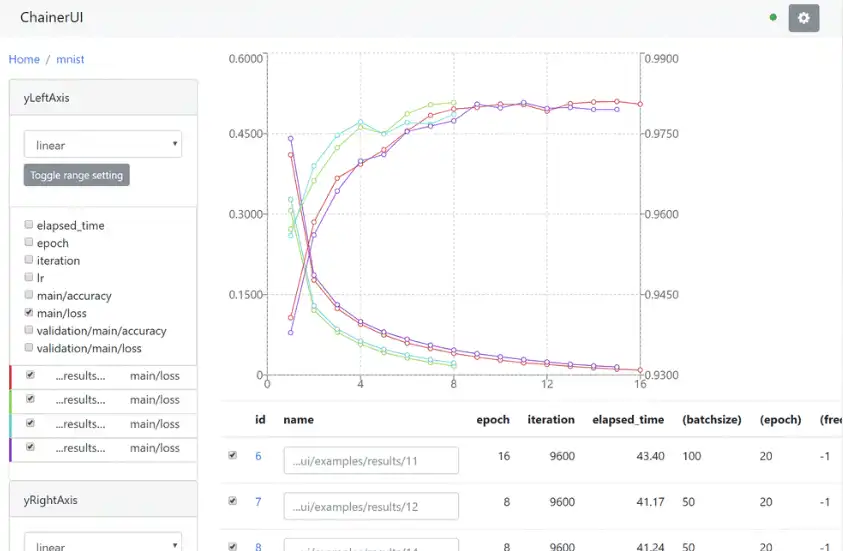
Task: Click Toggle range setting button
Action: 76,175
